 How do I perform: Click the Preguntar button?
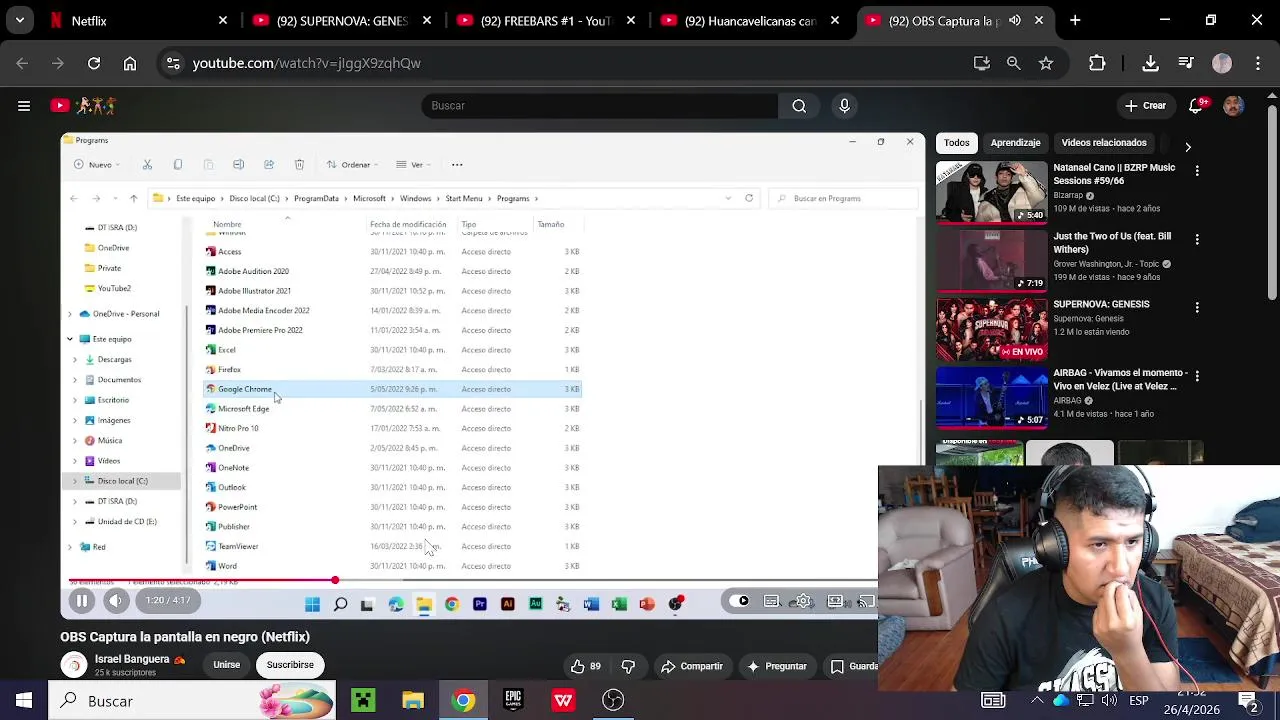pyautogui.click(x=776, y=666)
